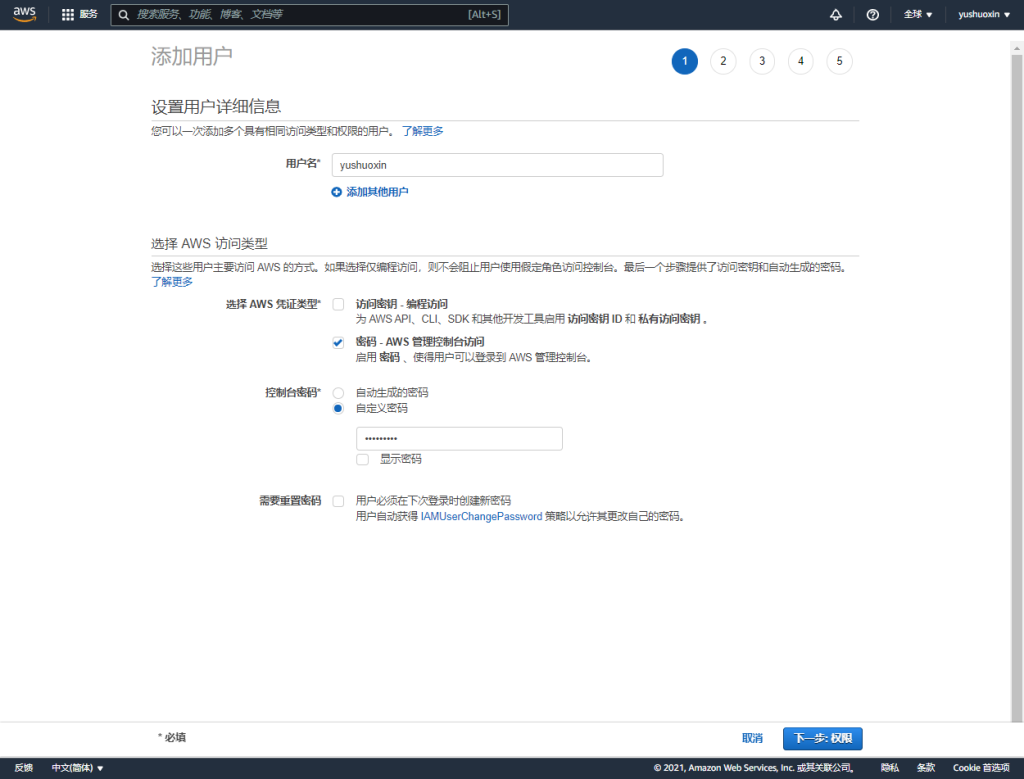Enable access key programmatic access checkbox
This screenshot has width=1024, height=779.
tap(338, 304)
